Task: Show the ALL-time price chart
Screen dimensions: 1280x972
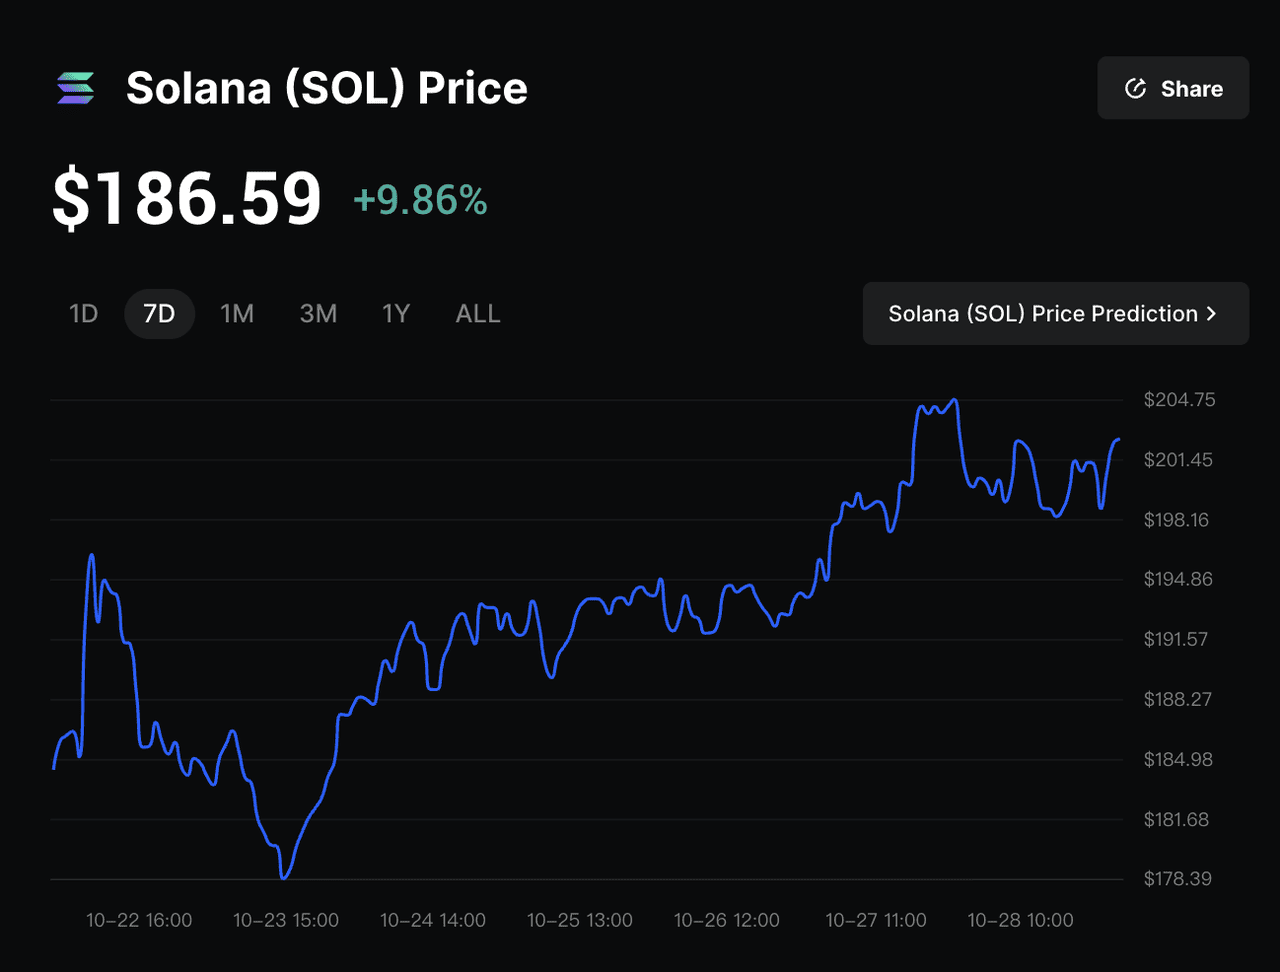Action: coord(477,313)
